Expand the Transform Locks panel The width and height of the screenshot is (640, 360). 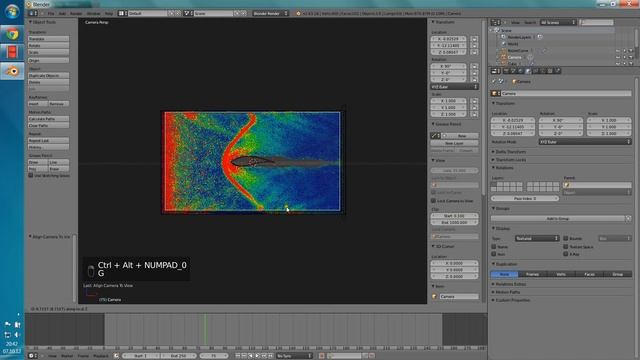click(511, 160)
